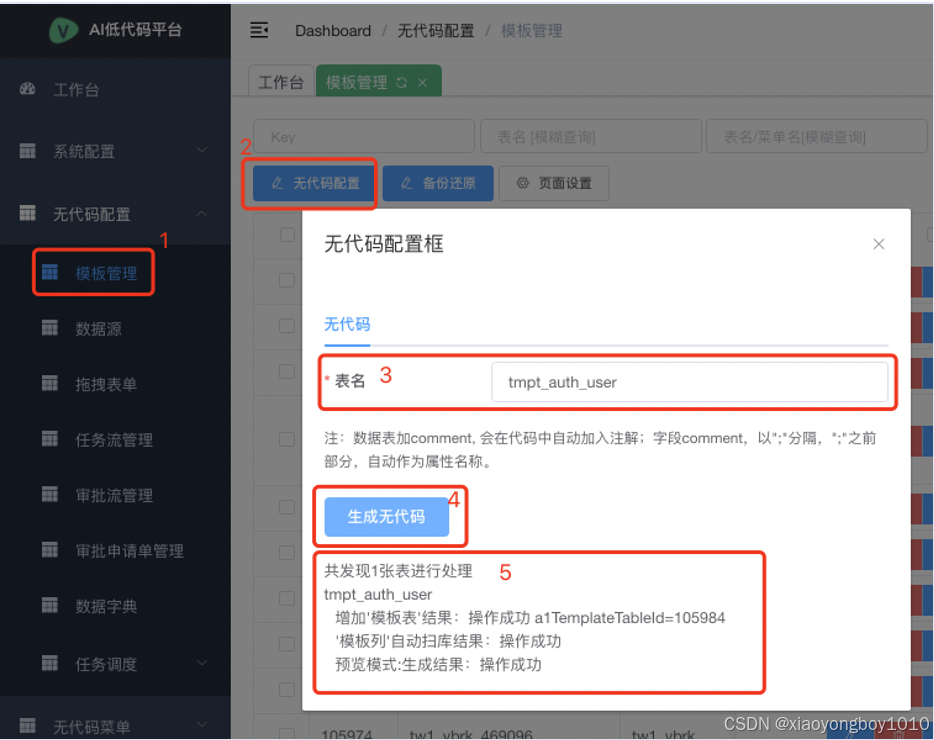
Task: Refresh the 模板管理 tab via reload icon
Action: [401, 83]
